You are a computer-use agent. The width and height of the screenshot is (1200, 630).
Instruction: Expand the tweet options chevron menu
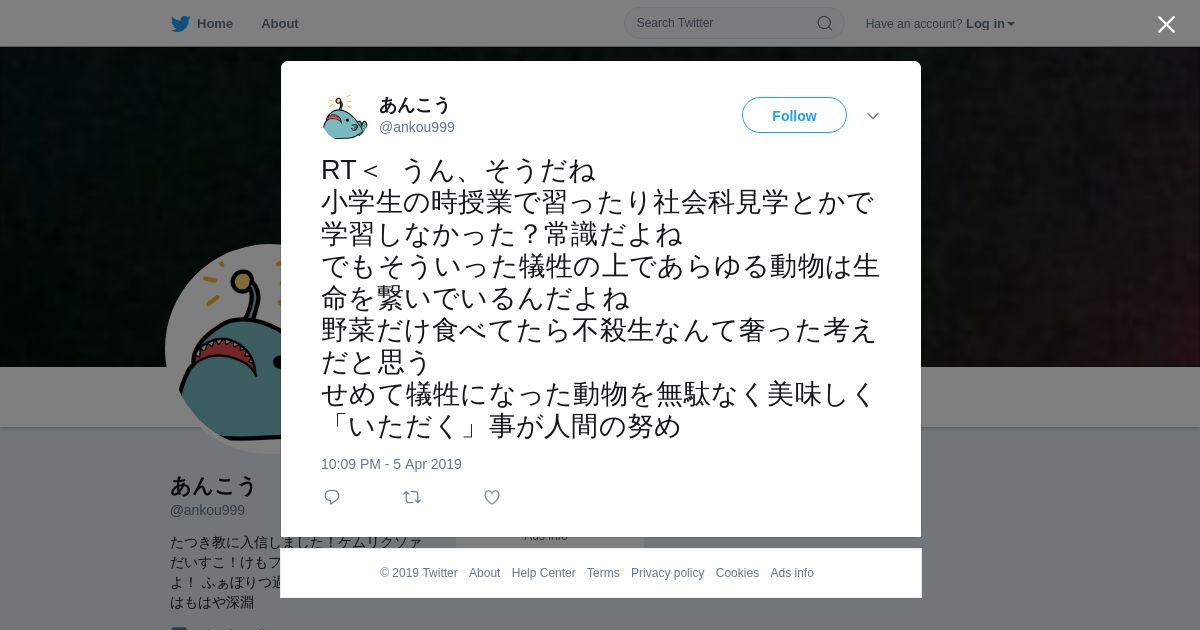(873, 116)
